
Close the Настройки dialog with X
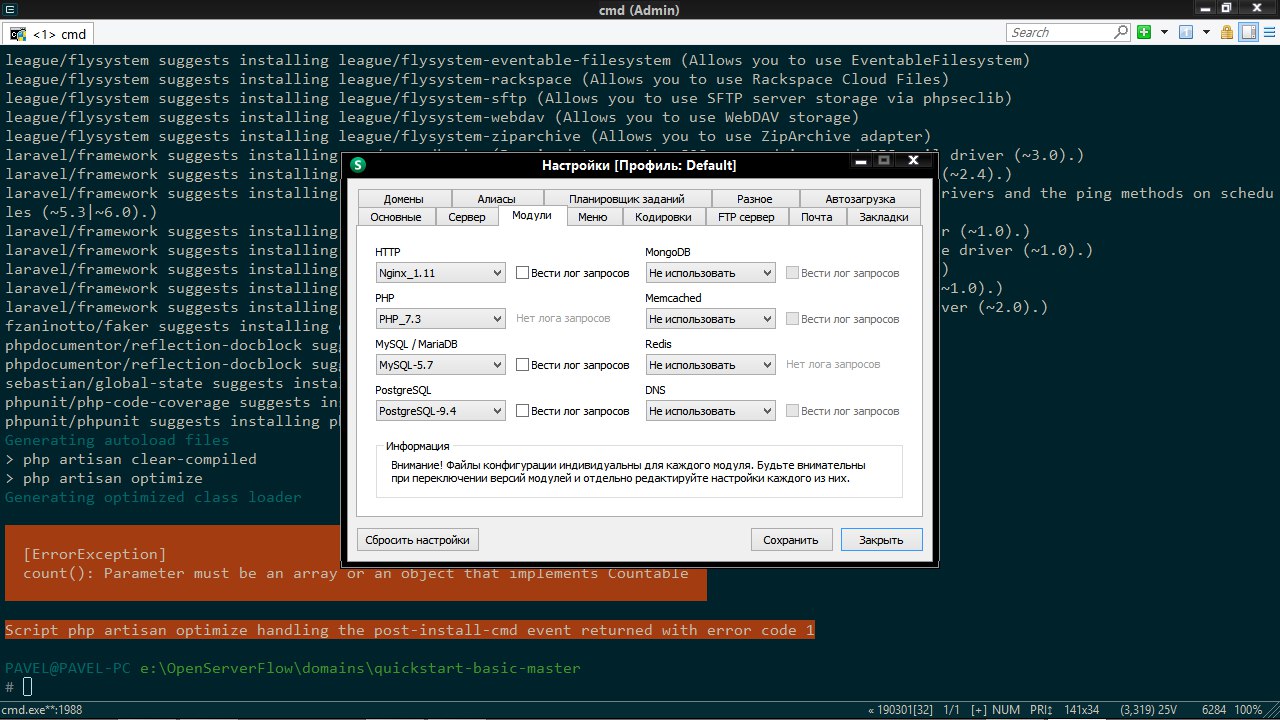click(x=913, y=160)
